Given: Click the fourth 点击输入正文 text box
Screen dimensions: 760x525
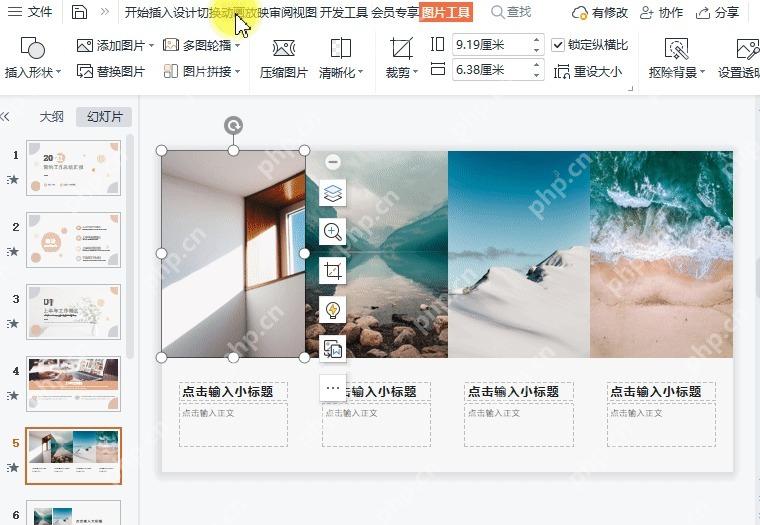Looking at the screenshot, I should click(x=661, y=424).
